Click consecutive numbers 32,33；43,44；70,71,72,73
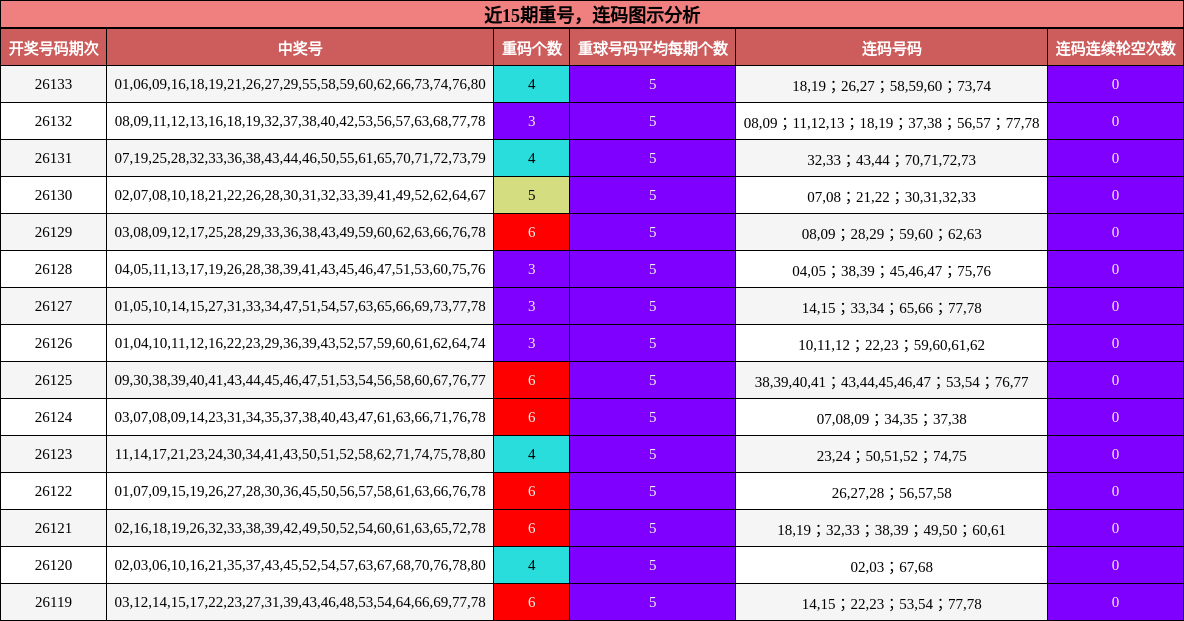 point(891,159)
